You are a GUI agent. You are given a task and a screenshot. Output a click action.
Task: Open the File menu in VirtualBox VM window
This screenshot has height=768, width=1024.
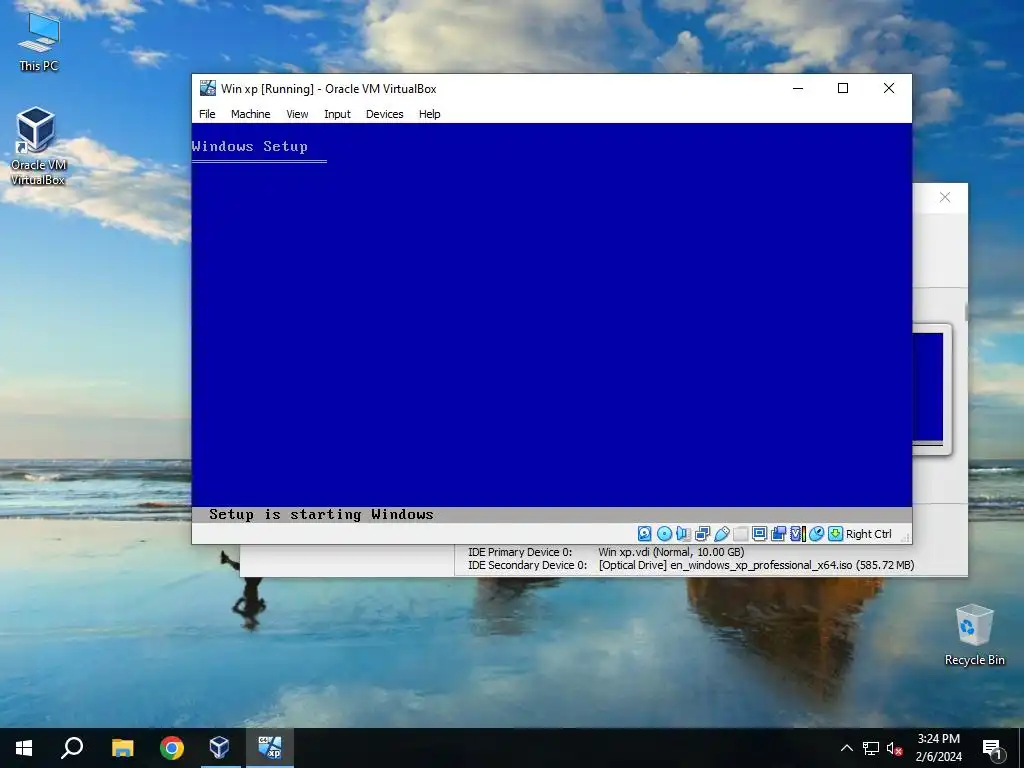(x=207, y=114)
